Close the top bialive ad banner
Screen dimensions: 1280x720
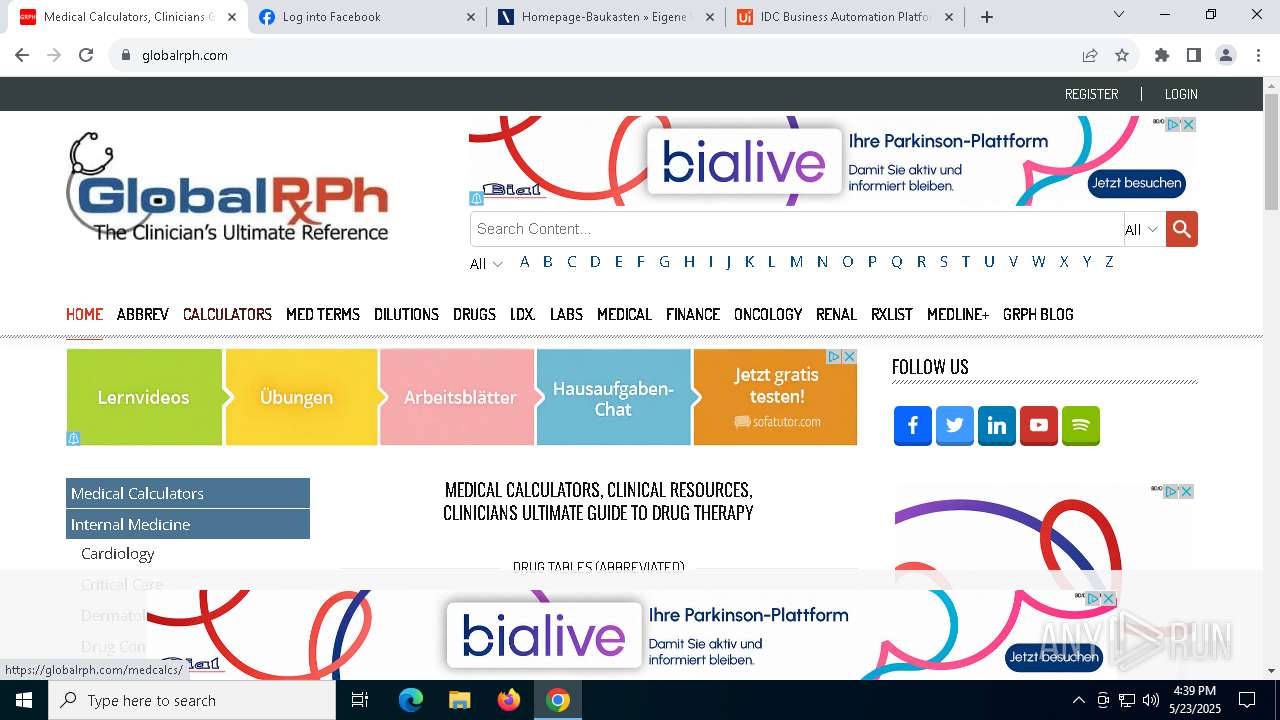tap(1189, 124)
